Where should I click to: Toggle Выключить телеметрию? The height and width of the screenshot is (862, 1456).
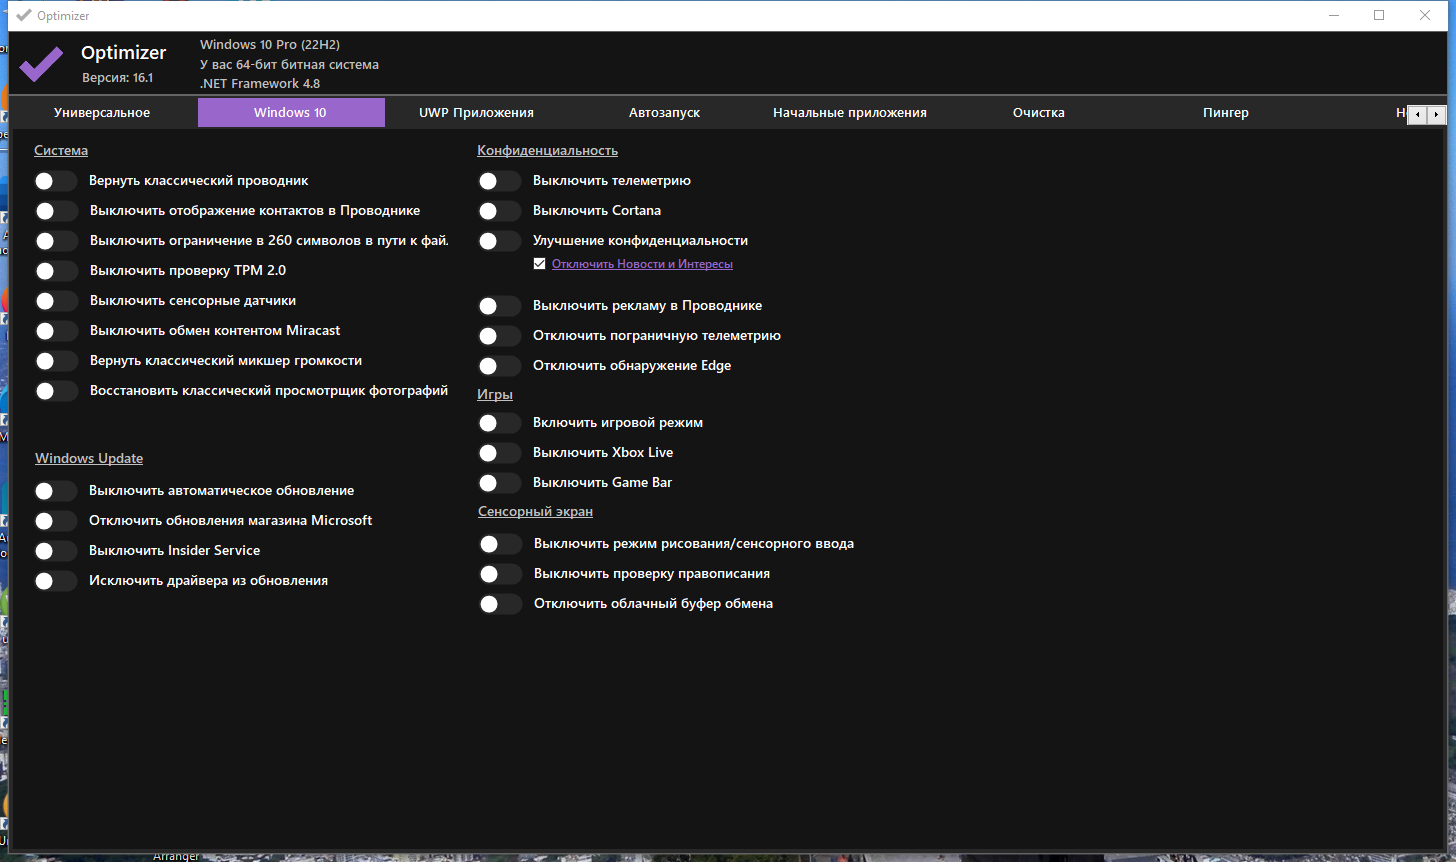500,181
